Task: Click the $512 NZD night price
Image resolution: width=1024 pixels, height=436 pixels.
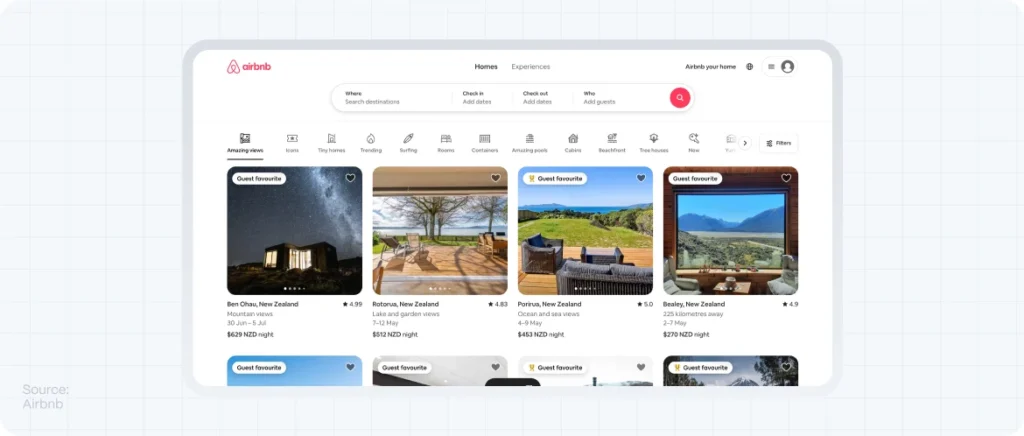Action: 396,334
